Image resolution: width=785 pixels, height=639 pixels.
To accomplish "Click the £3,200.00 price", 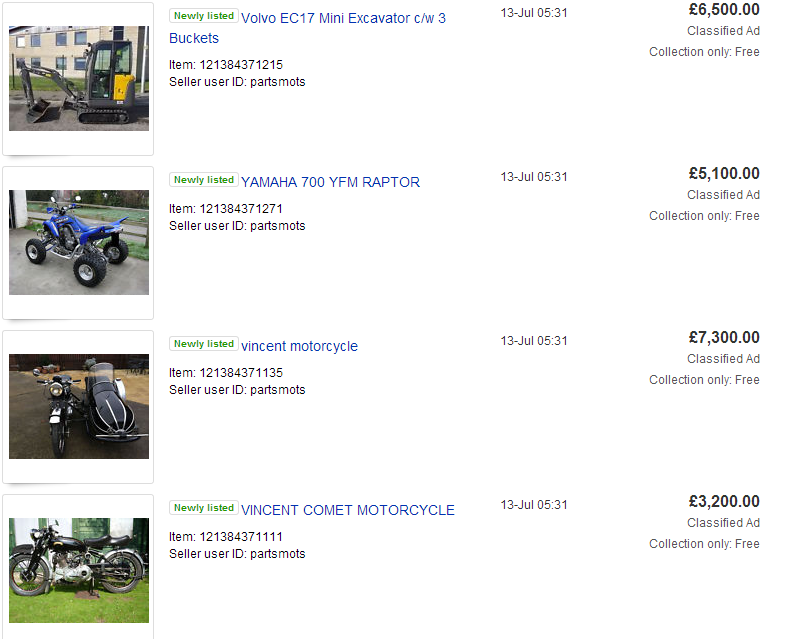I will [724, 501].
